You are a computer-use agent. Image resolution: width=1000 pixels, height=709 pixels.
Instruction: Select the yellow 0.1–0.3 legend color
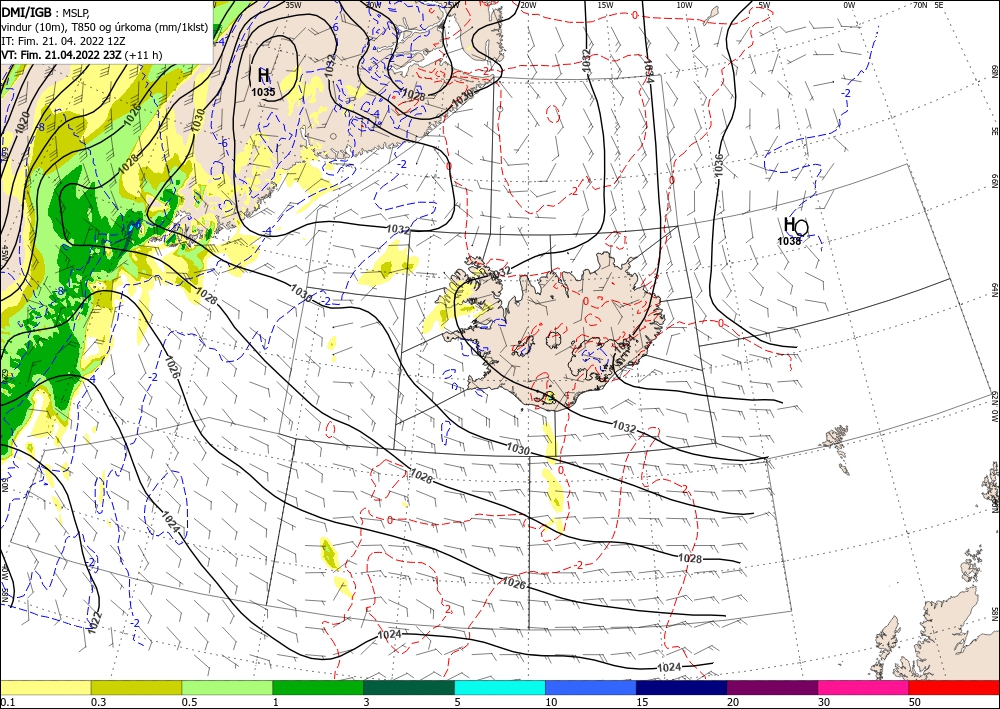45,687
